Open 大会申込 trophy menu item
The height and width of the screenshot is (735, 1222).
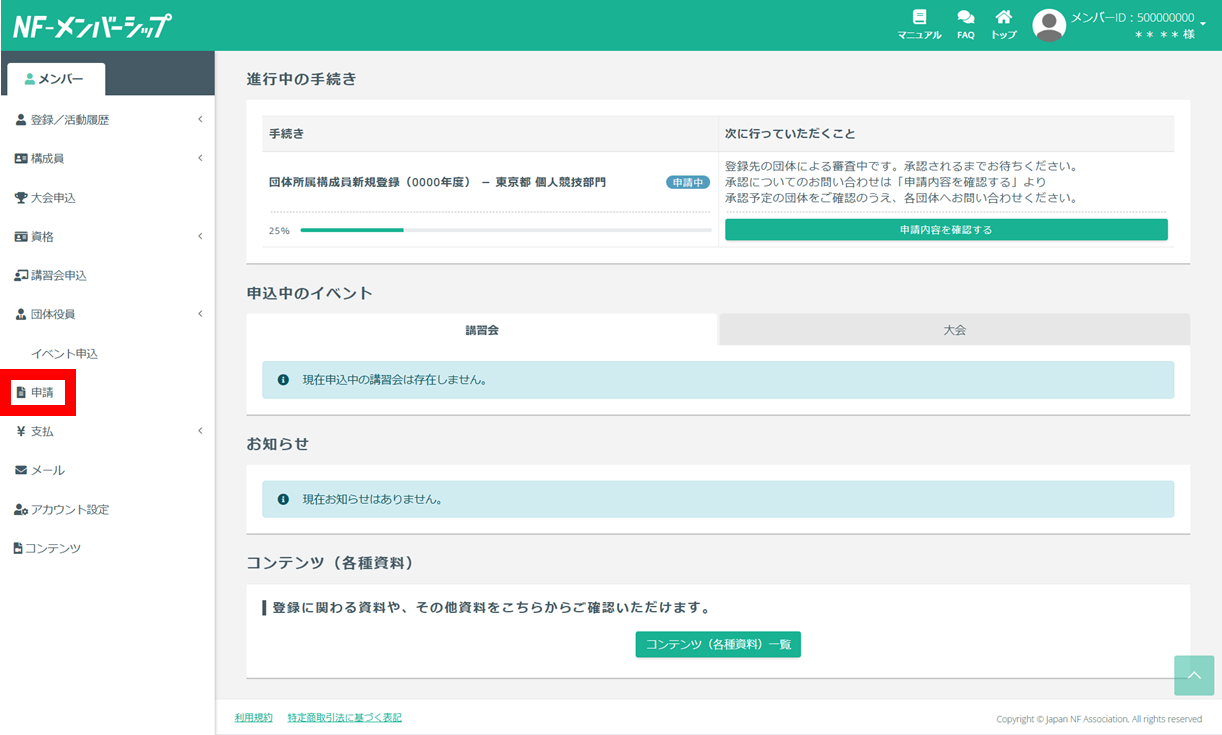pos(53,198)
